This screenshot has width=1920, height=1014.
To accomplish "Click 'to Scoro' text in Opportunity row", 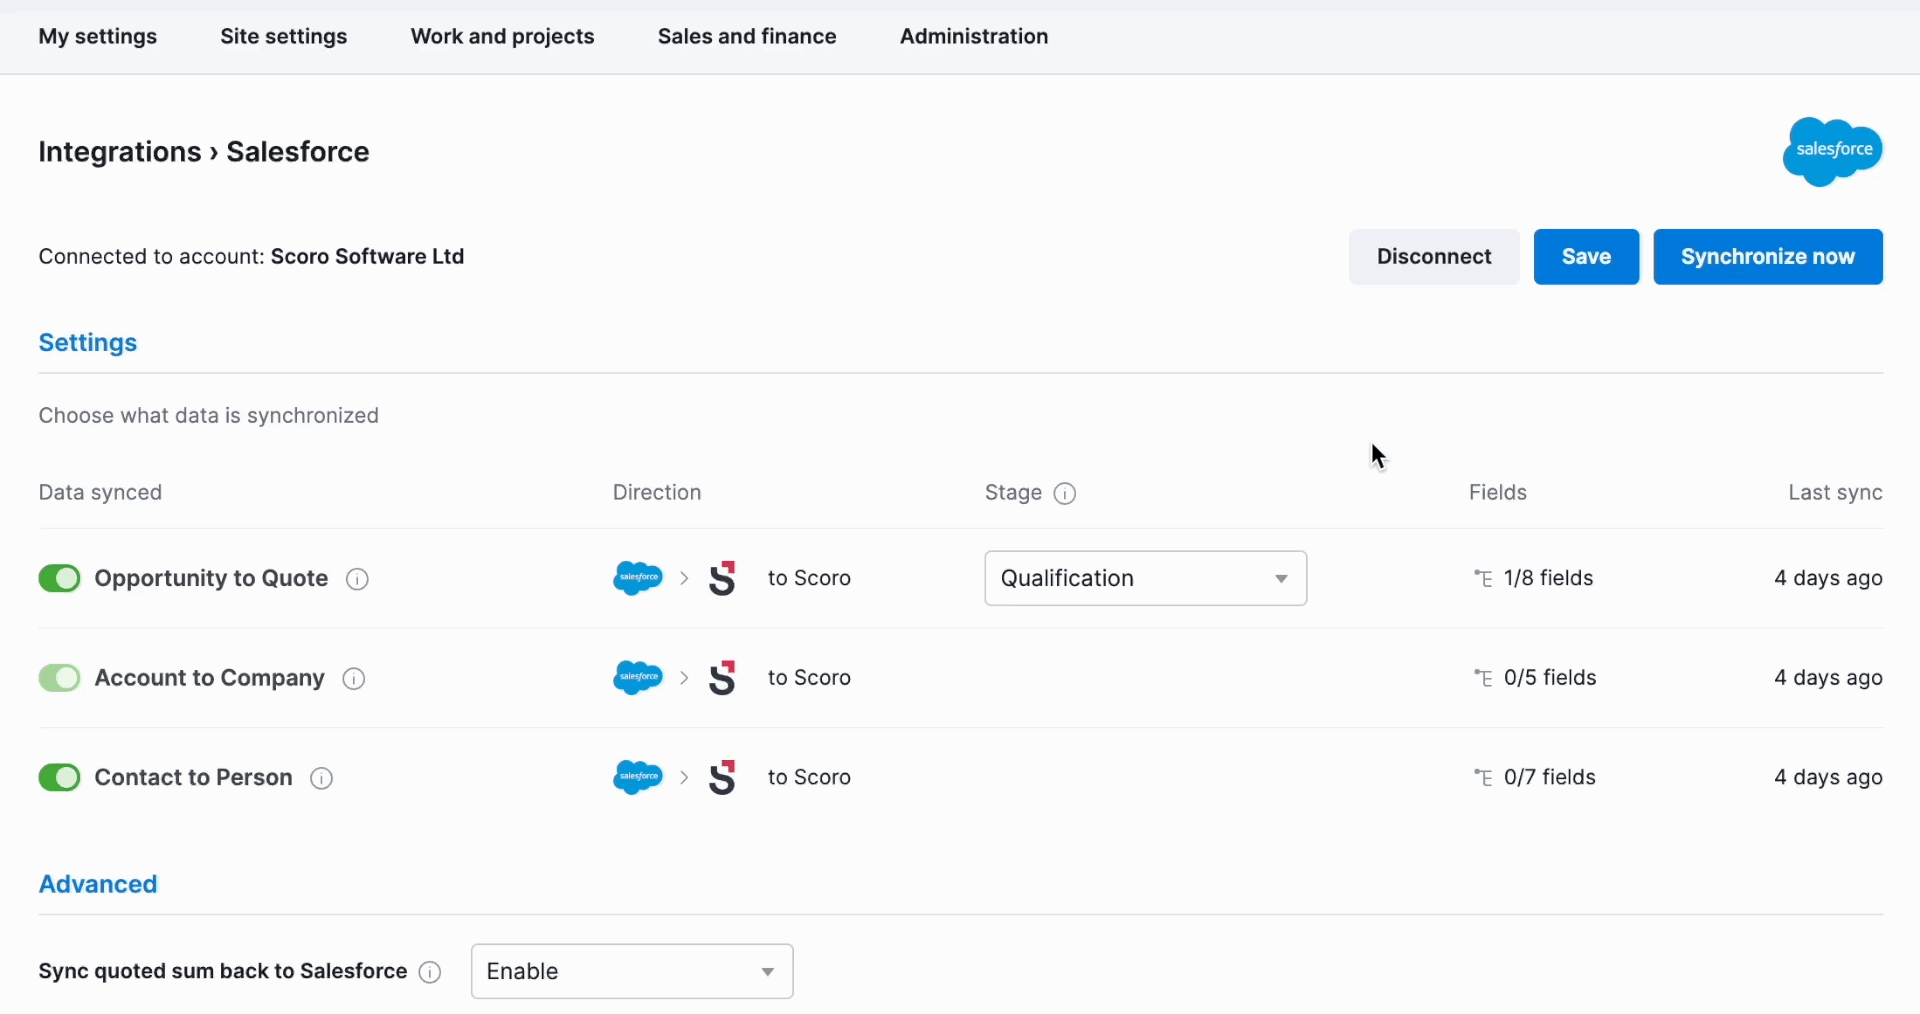I will tap(809, 578).
